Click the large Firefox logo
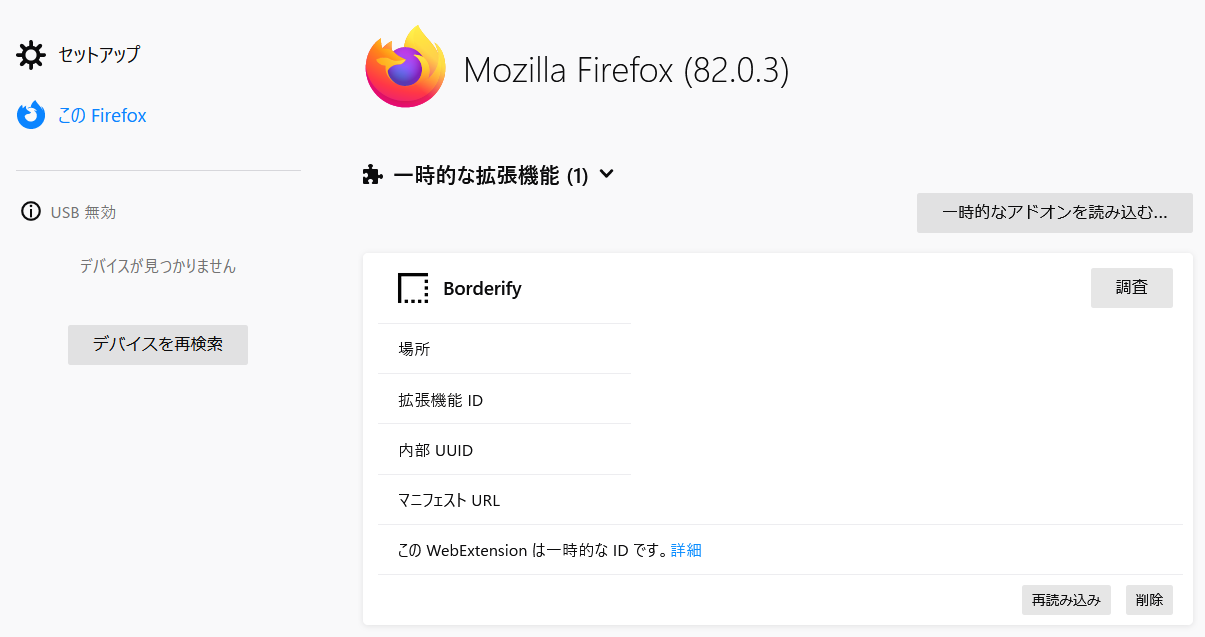The image size is (1205, 637). click(x=405, y=67)
